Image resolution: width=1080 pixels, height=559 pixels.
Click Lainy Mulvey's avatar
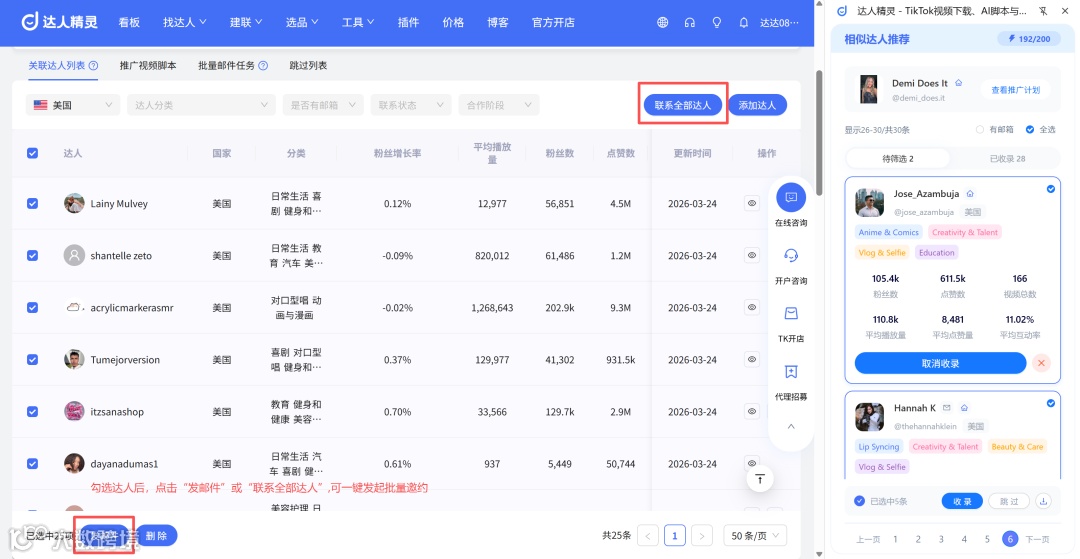point(74,204)
